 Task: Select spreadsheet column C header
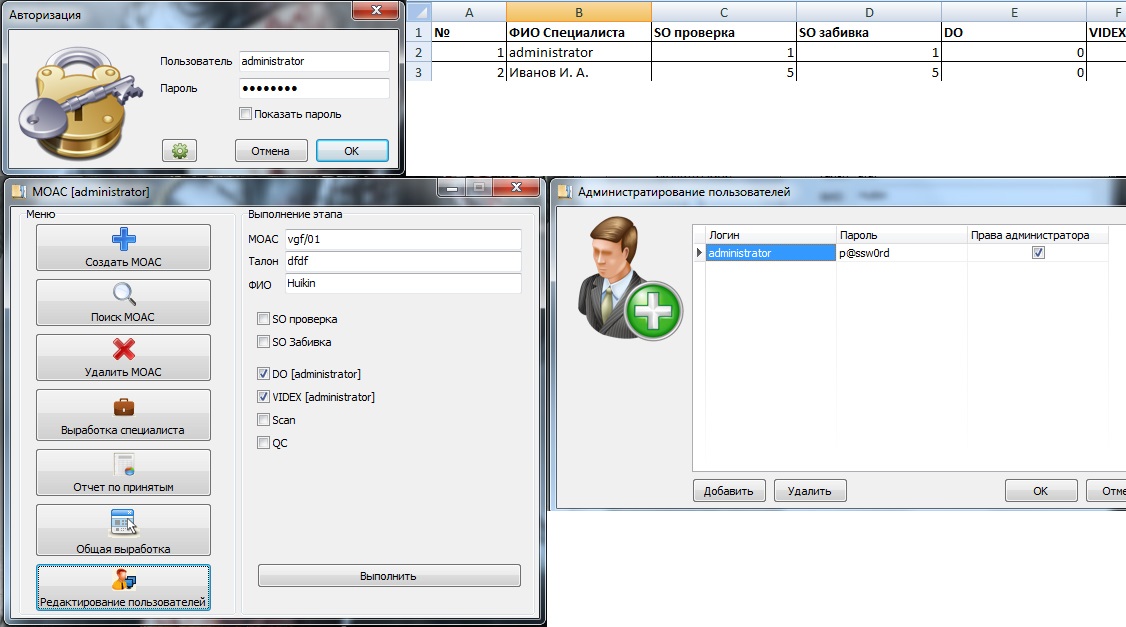coord(724,12)
